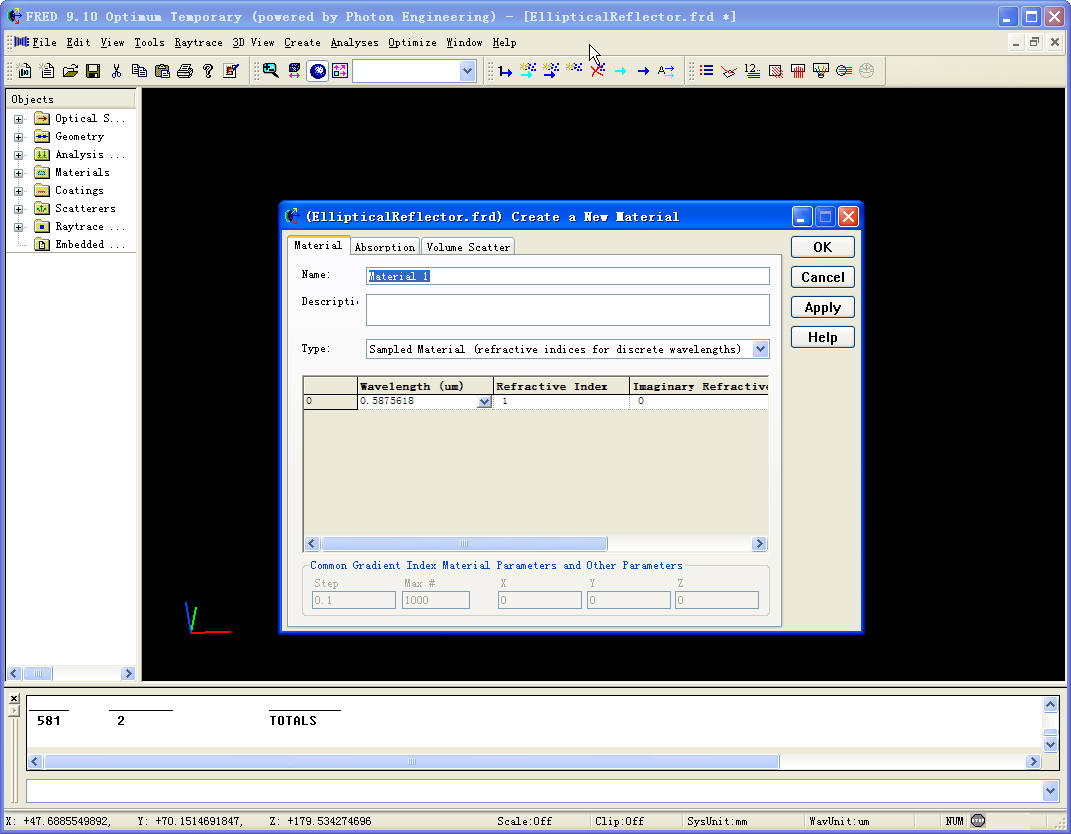Click OK in the material dialog
Screen dimensions: 1071x834
[x=822, y=247]
